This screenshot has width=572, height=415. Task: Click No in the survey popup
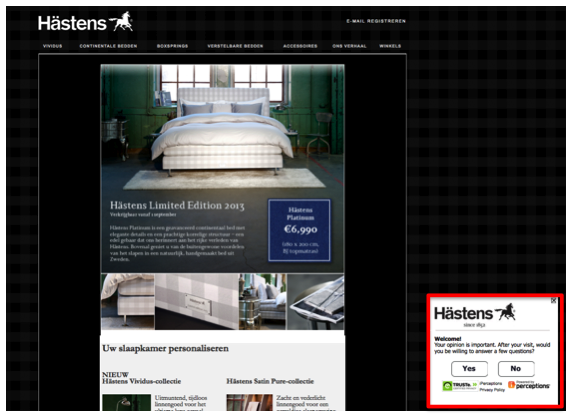(x=516, y=369)
